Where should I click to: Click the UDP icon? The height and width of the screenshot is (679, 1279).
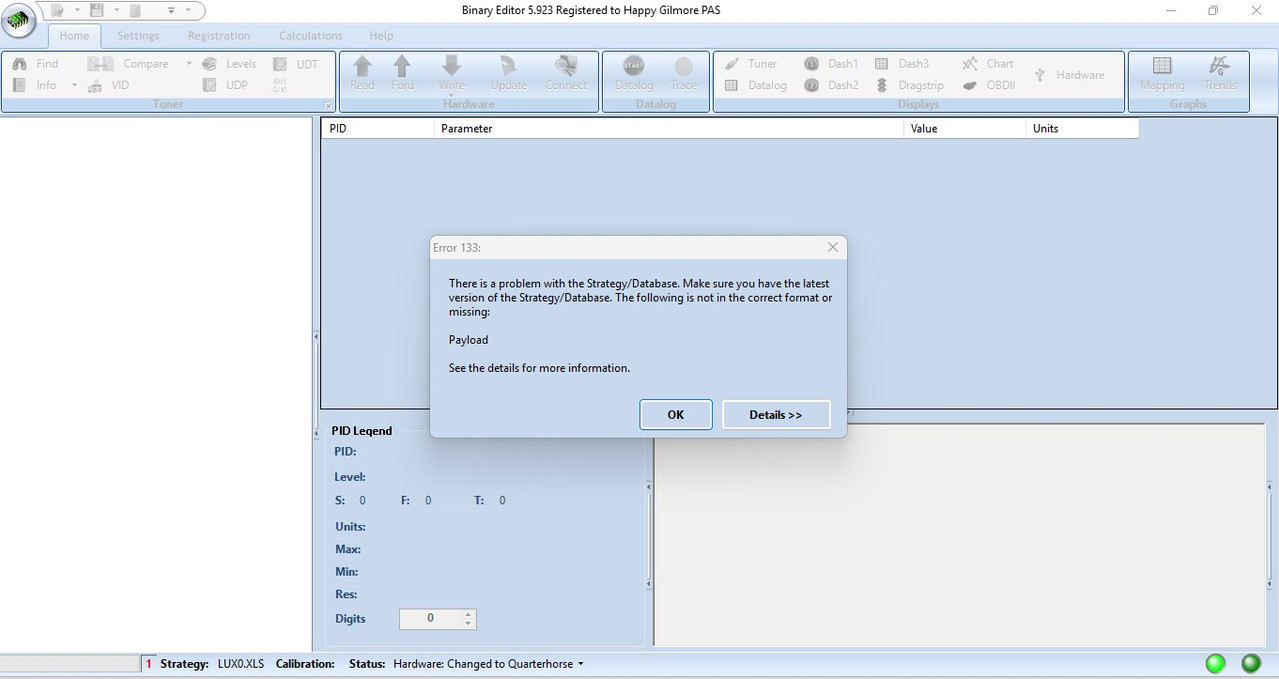coord(209,86)
